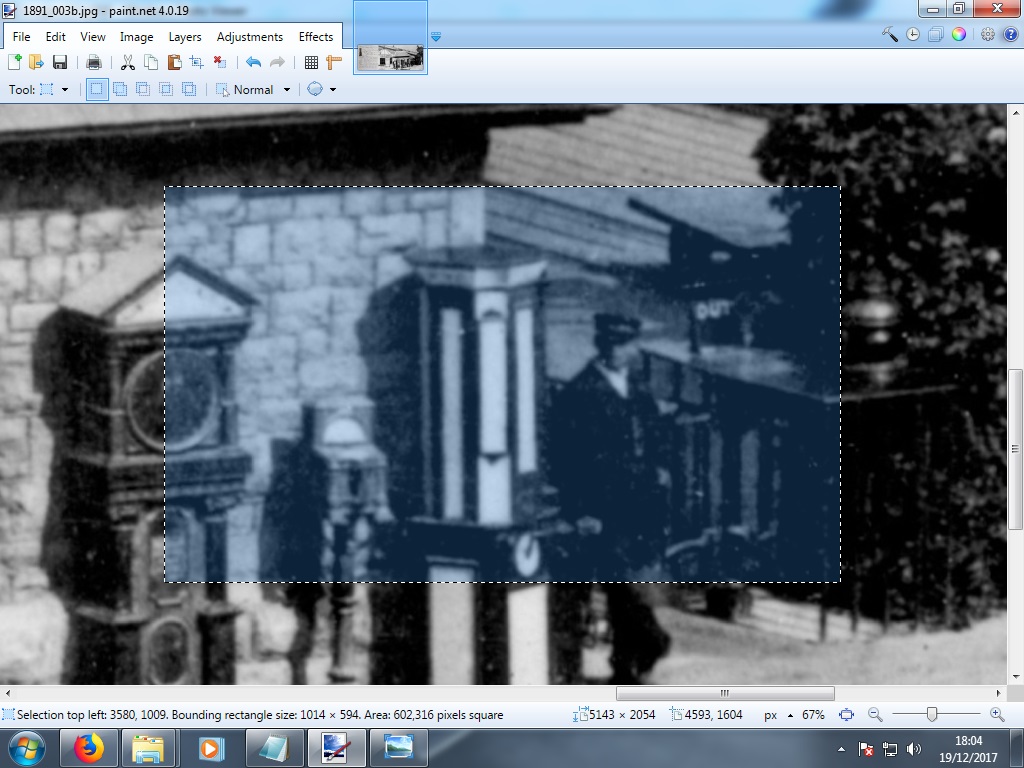
Task: Open the Print dialog icon
Action: click(94, 61)
